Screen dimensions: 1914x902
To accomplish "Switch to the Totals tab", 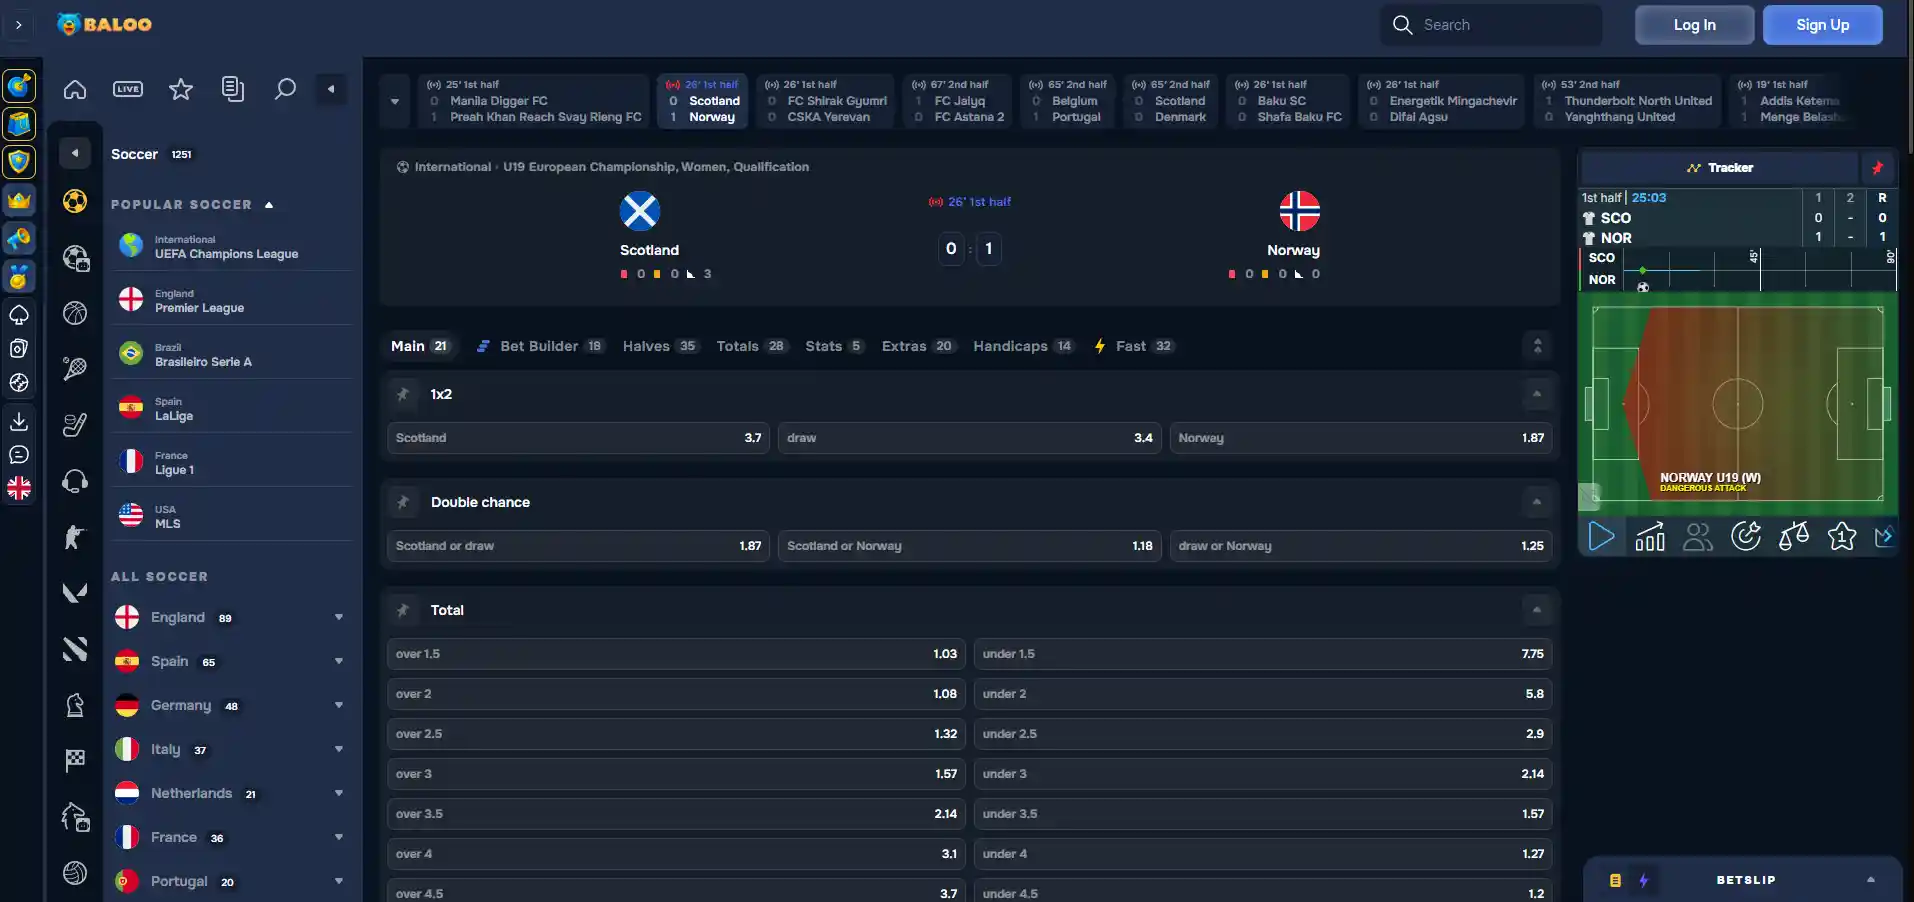I will [750, 346].
